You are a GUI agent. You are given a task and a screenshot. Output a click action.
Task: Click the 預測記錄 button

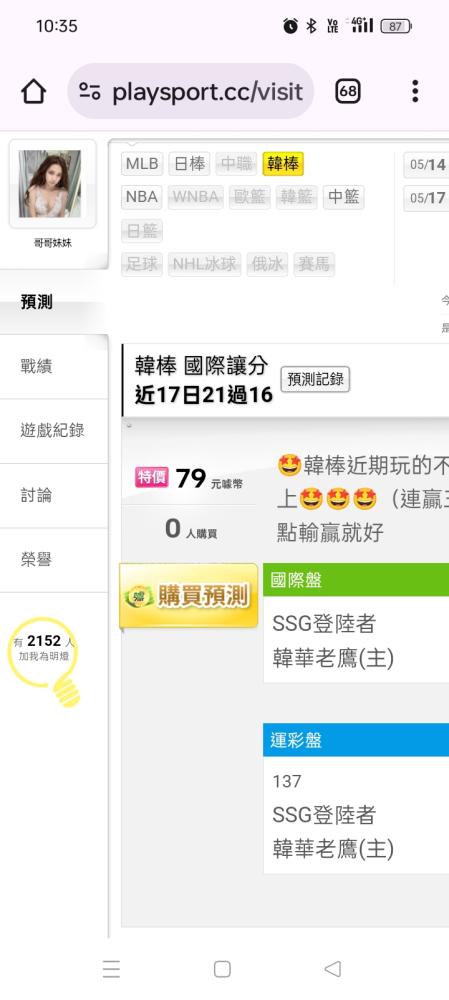[316, 380]
